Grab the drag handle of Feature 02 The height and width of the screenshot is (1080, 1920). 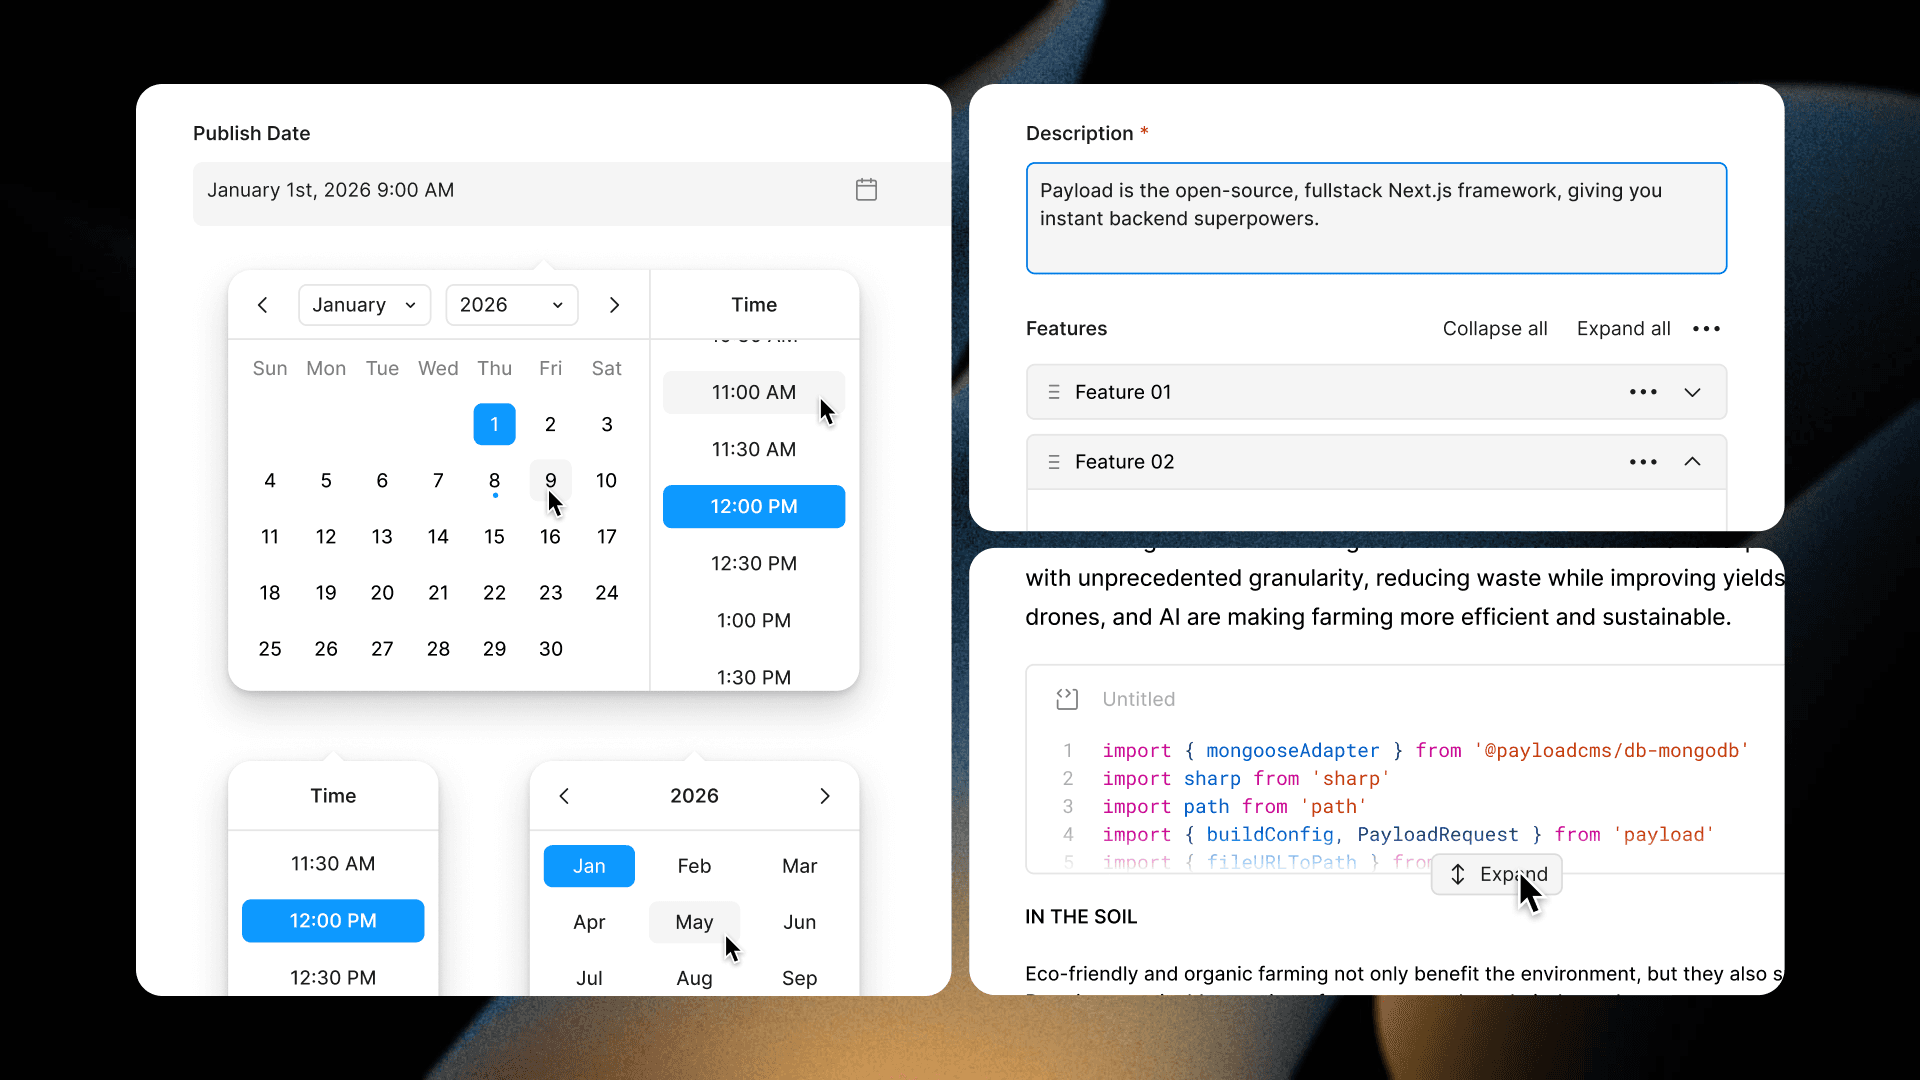tap(1054, 462)
